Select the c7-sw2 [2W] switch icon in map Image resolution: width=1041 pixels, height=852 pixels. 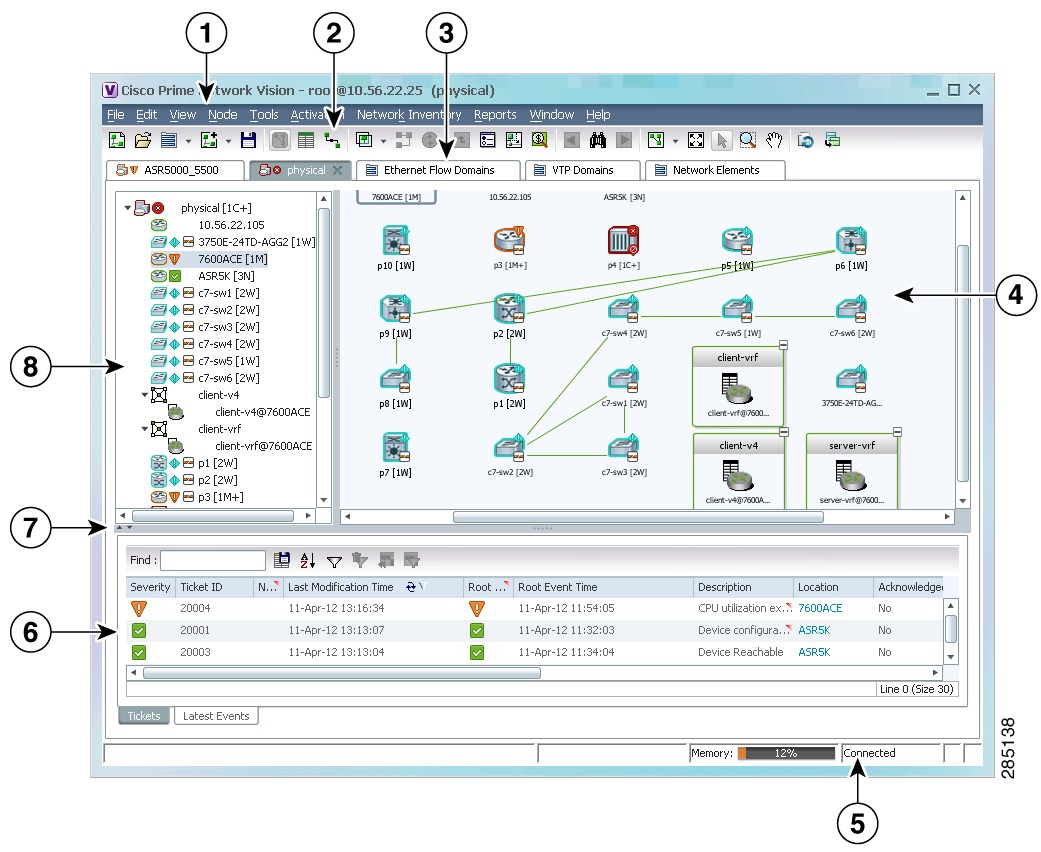pyautogui.click(x=510, y=448)
